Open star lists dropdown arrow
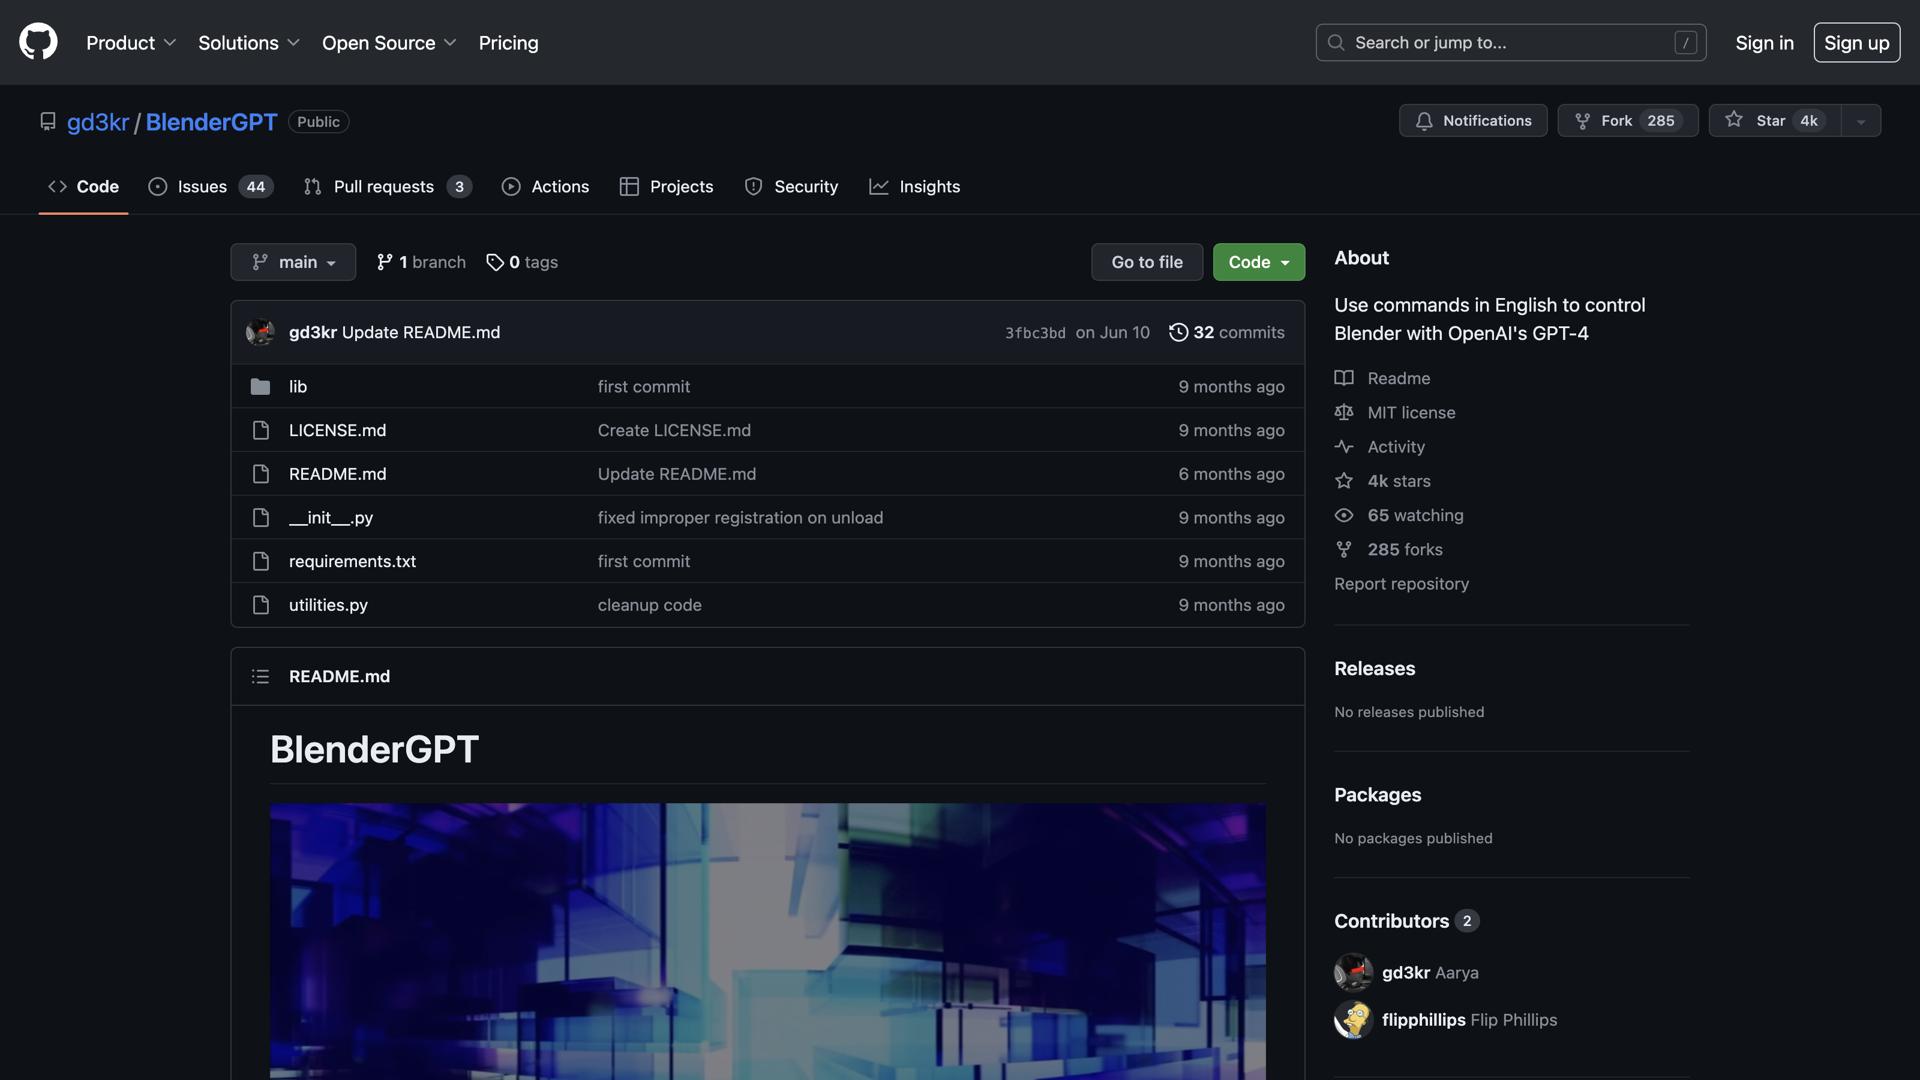Viewport: 1920px width, 1080px height. click(1861, 121)
